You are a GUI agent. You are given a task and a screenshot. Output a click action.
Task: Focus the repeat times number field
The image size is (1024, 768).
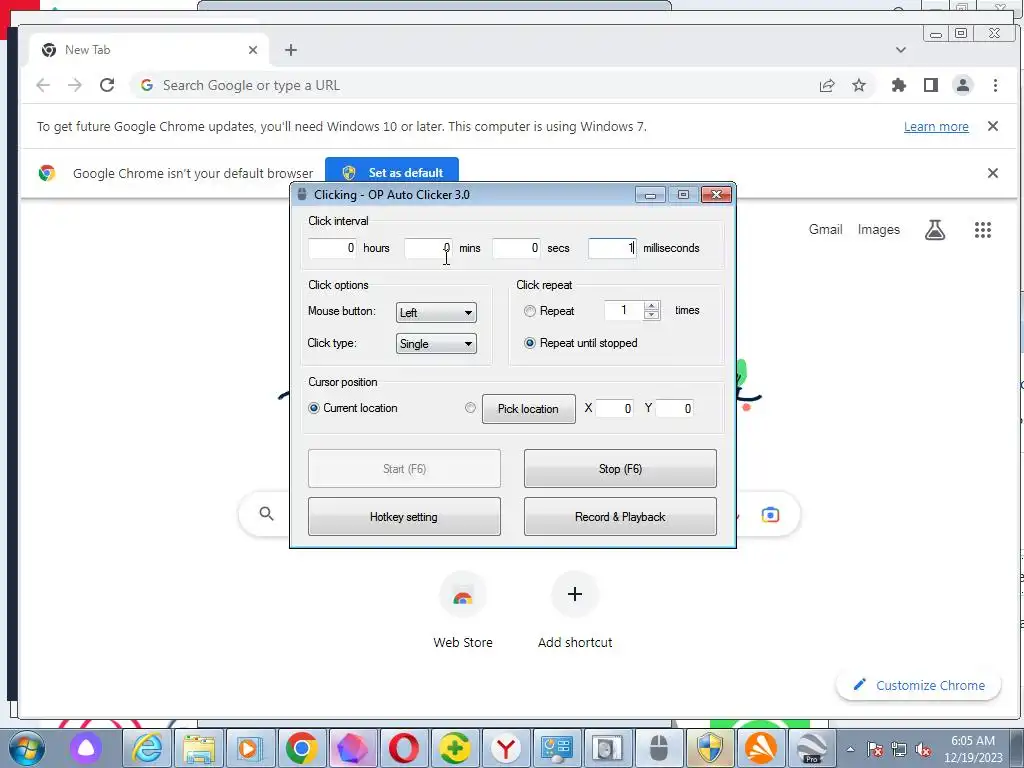(x=624, y=310)
